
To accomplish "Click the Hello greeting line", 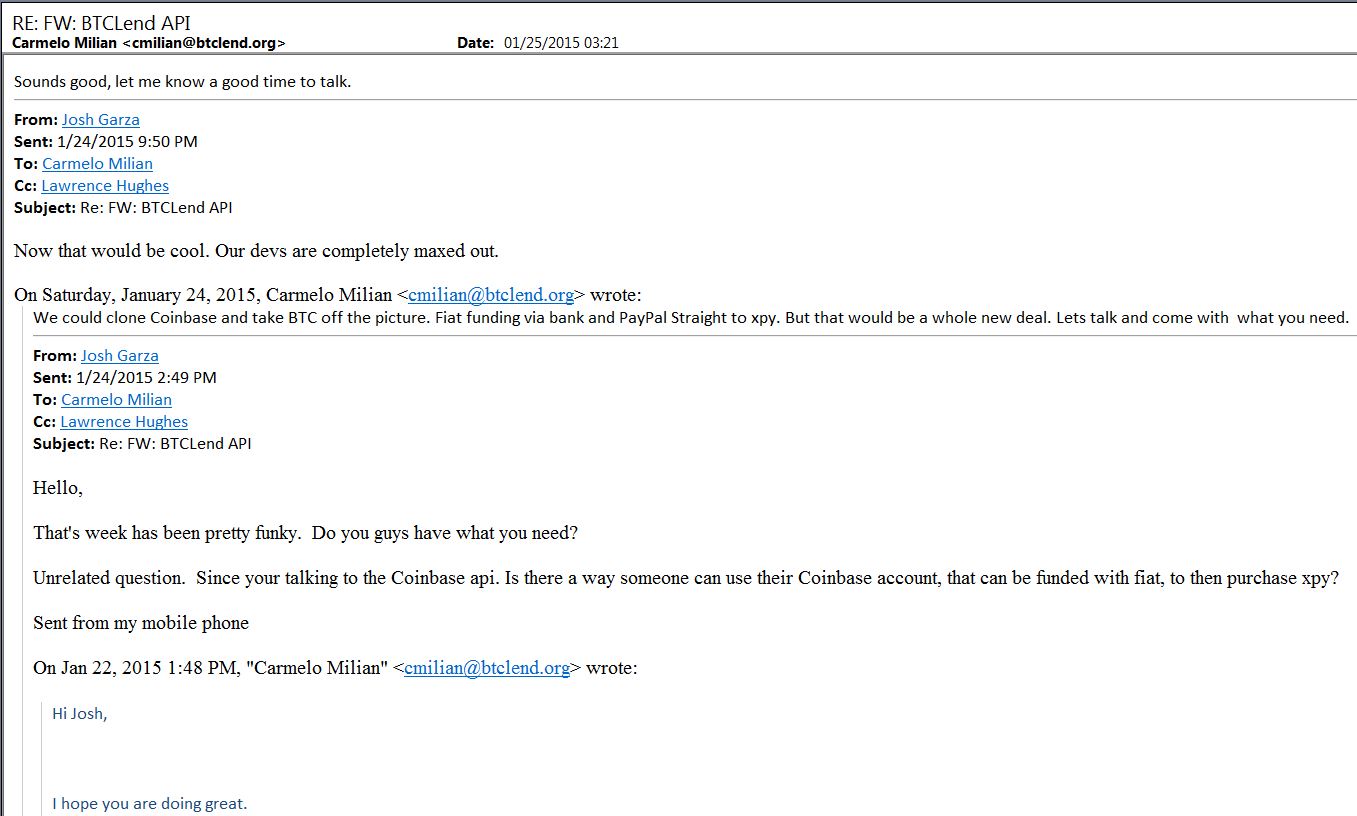I will (x=58, y=489).
